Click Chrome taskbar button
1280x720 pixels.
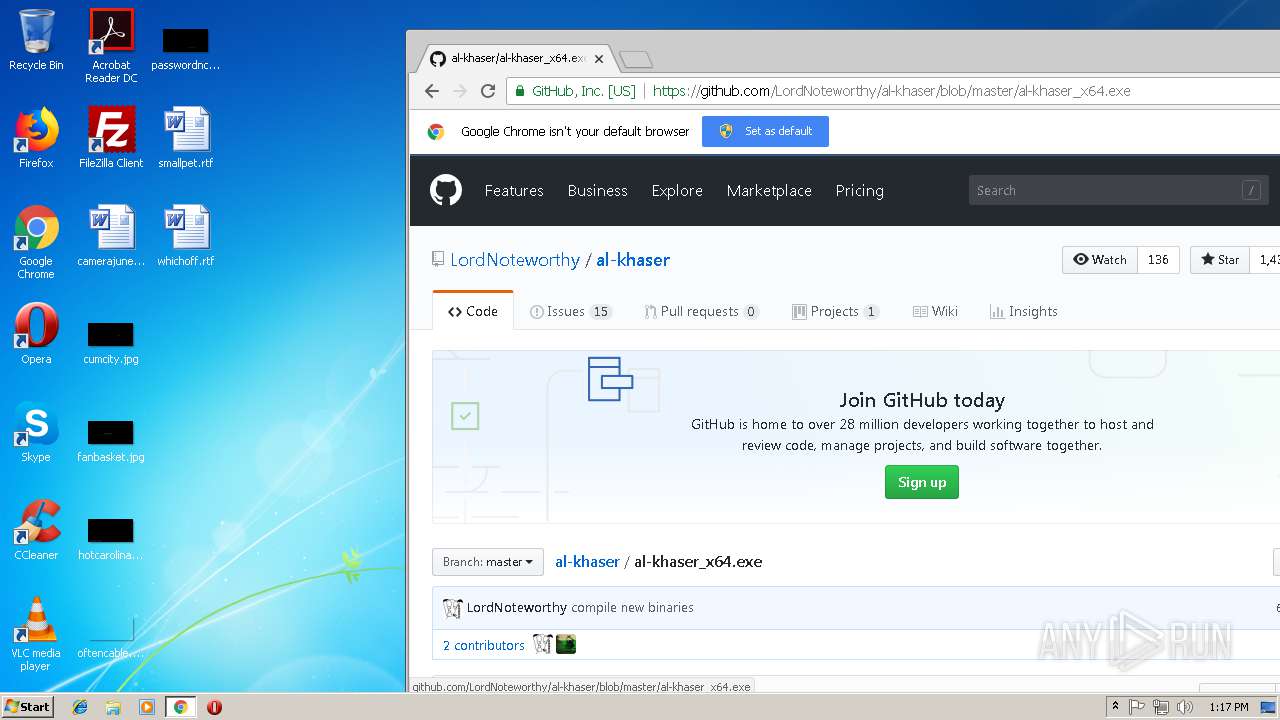(180, 707)
